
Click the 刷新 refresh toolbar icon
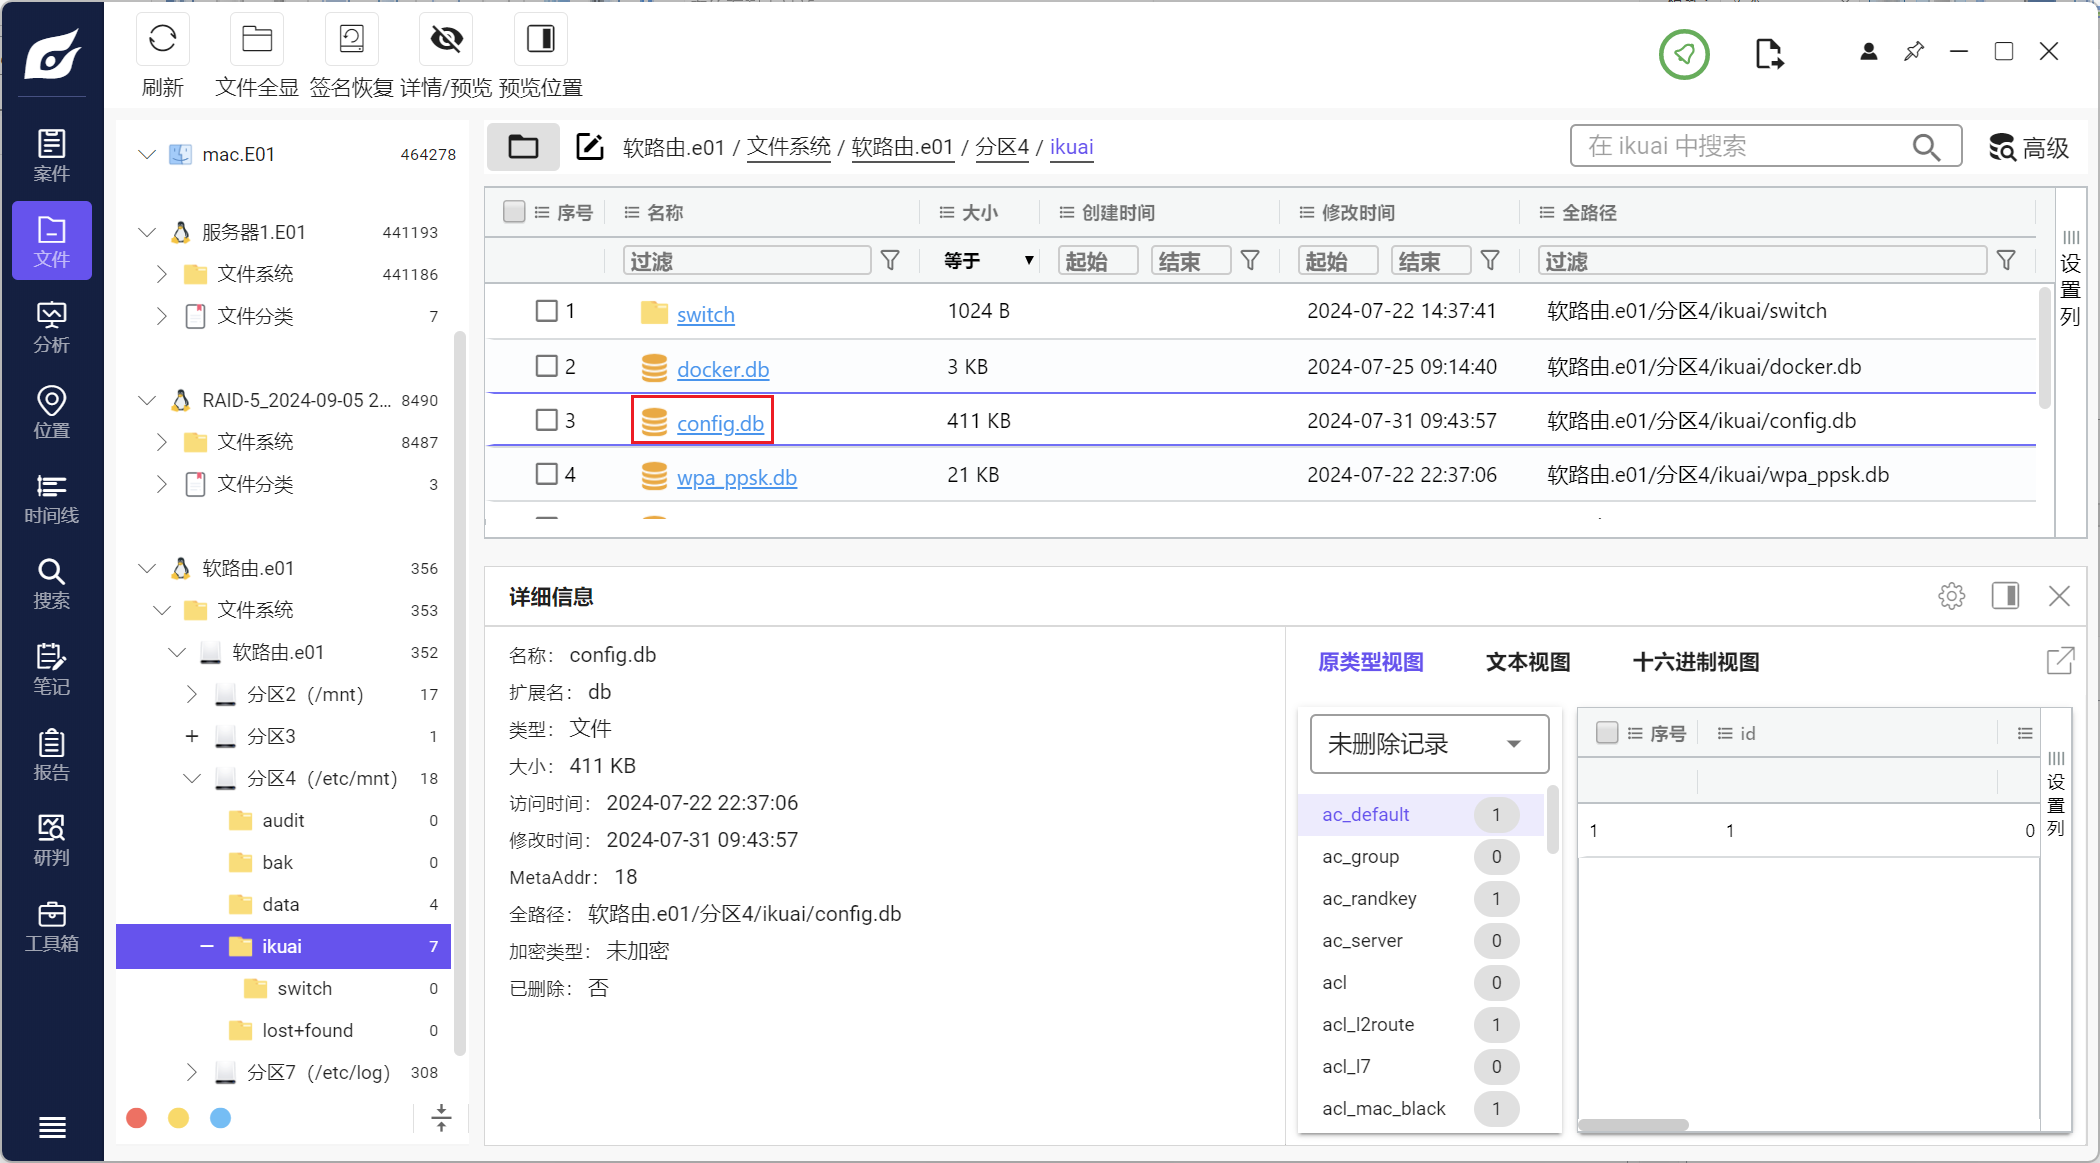pyautogui.click(x=162, y=39)
